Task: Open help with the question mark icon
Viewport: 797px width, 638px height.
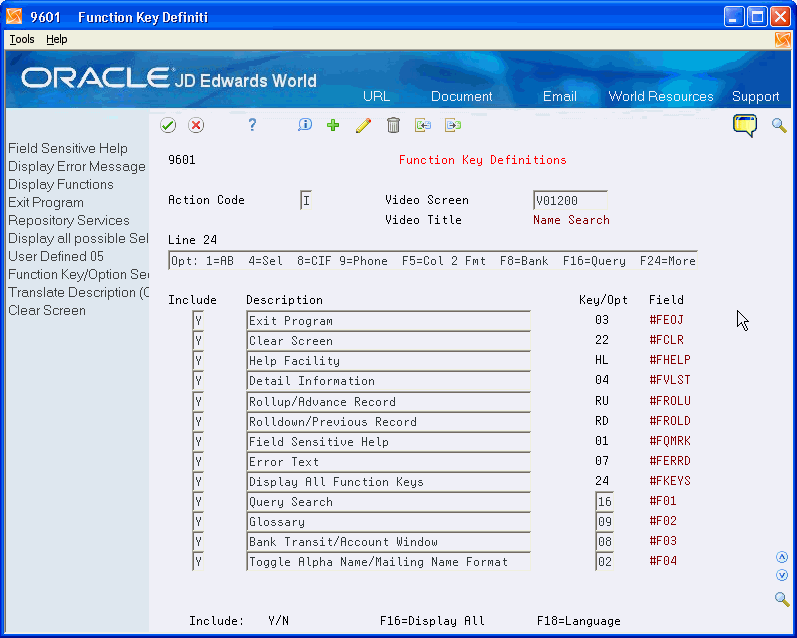Action: point(252,125)
